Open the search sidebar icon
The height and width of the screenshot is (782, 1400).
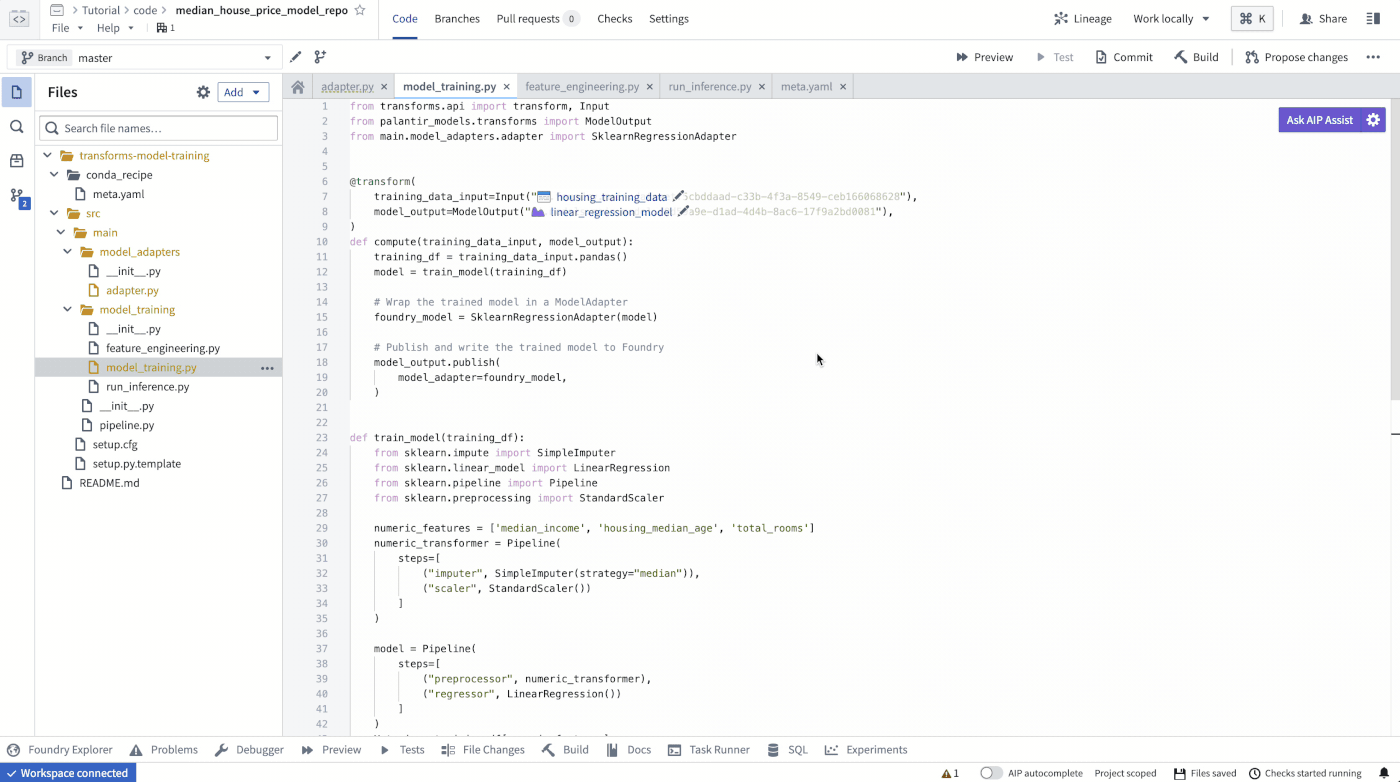[16, 127]
